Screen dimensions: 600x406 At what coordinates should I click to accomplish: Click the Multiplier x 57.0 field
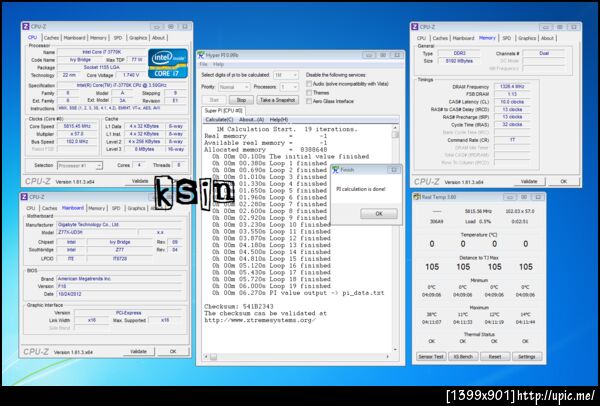coord(78,134)
